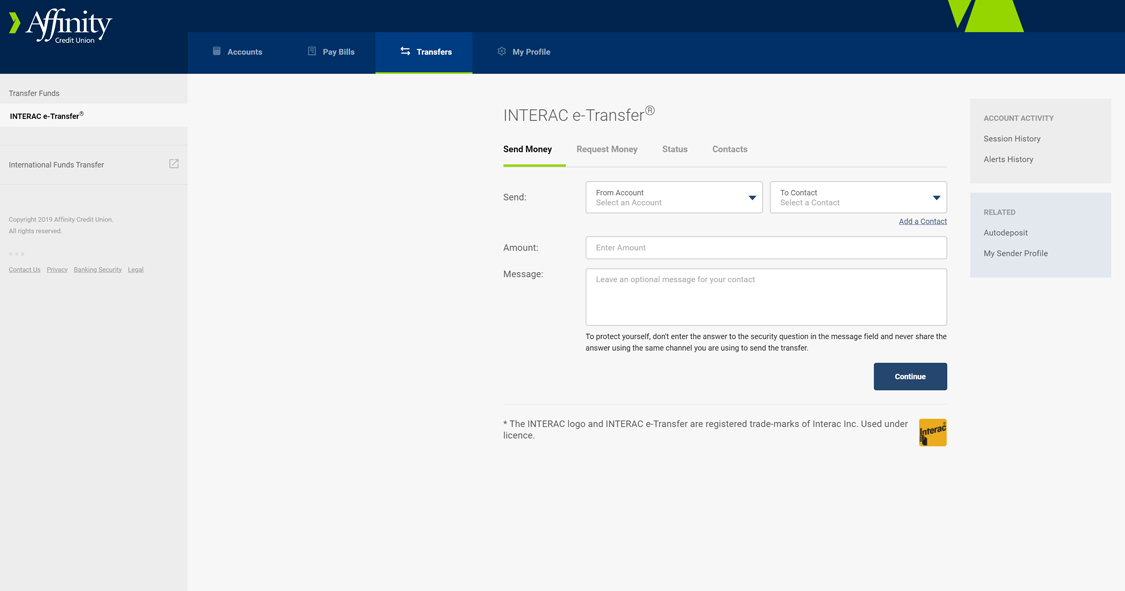Screen dimensions: 1125x591
Task: Open the Accounts menu
Action: (x=237, y=52)
